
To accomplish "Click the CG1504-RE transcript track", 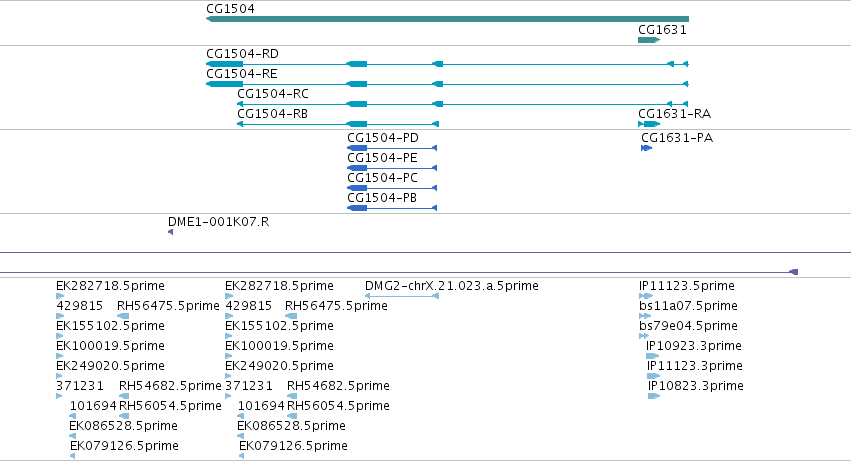I will 447,84.
